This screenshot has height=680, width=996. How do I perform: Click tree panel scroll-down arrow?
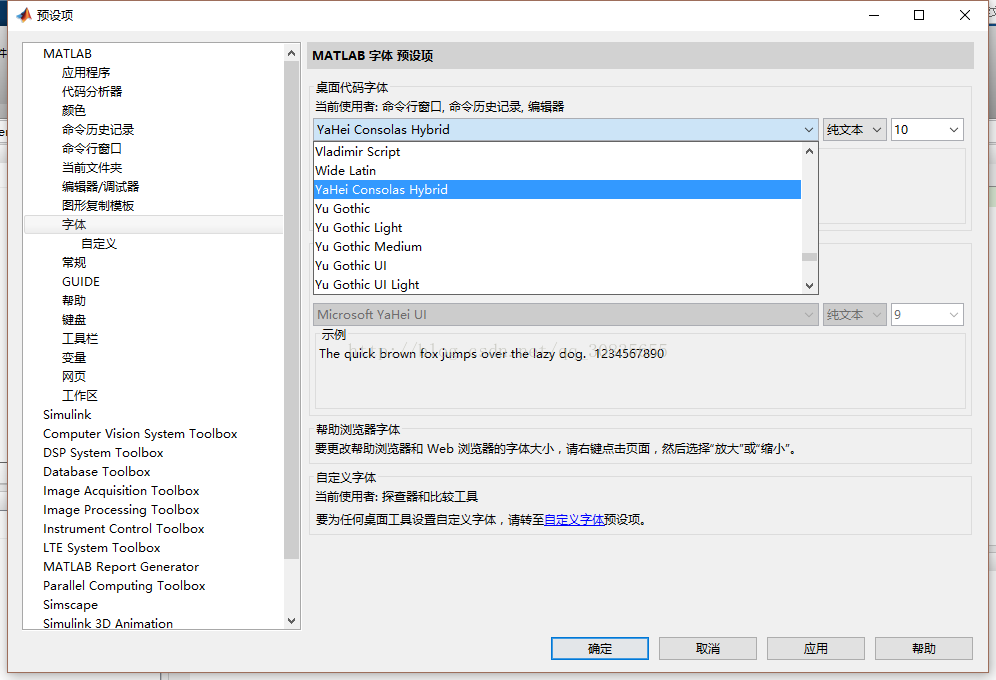(x=292, y=621)
